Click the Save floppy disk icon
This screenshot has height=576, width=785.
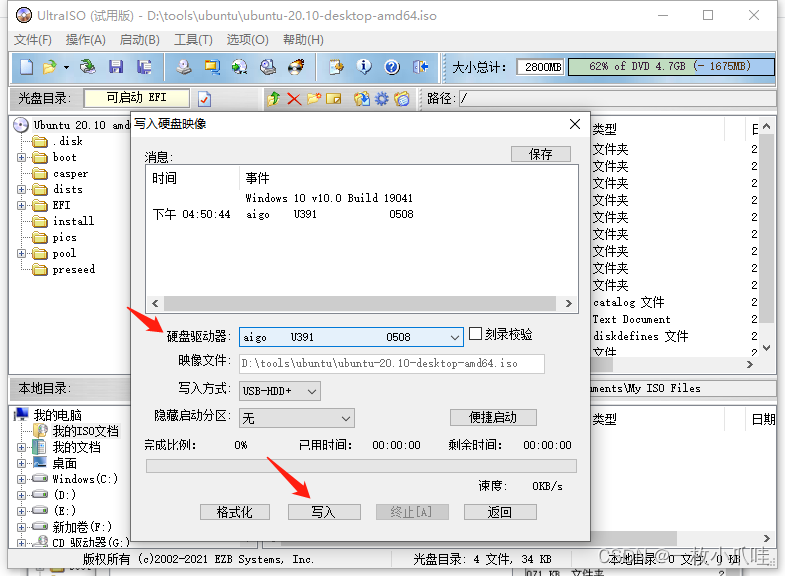click(116, 67)
